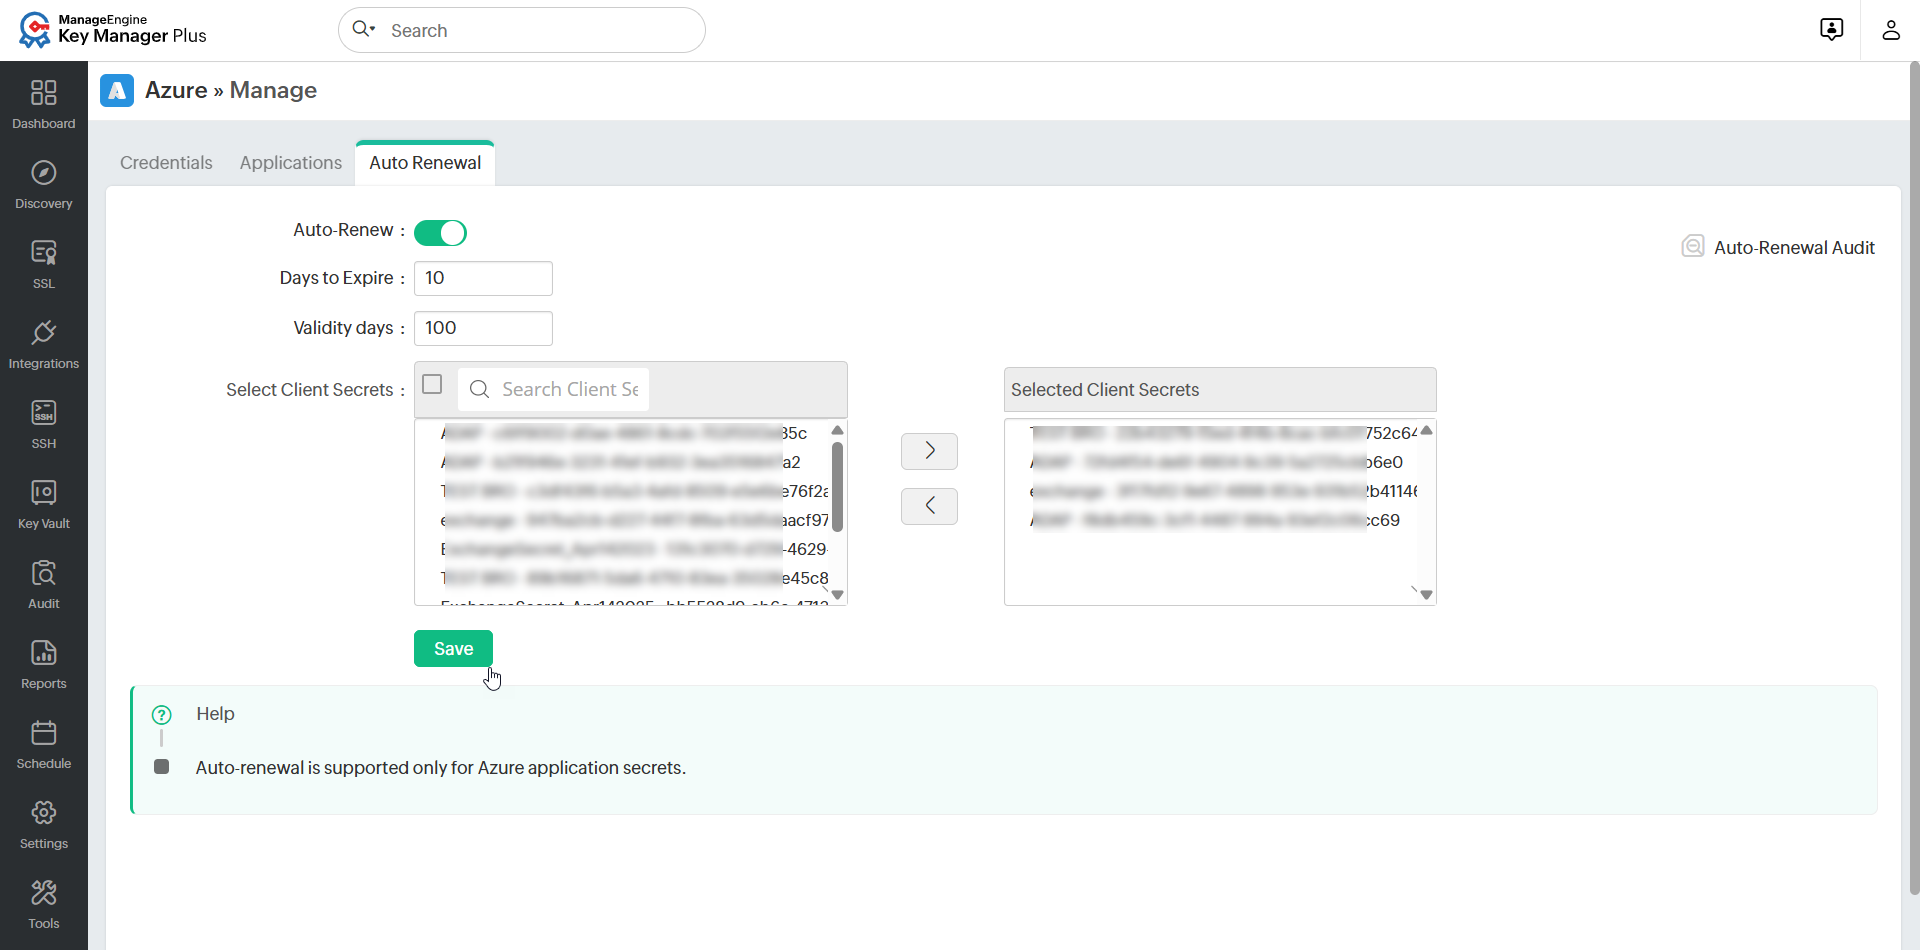Open Tools in the sidebar

coord(44,904)
